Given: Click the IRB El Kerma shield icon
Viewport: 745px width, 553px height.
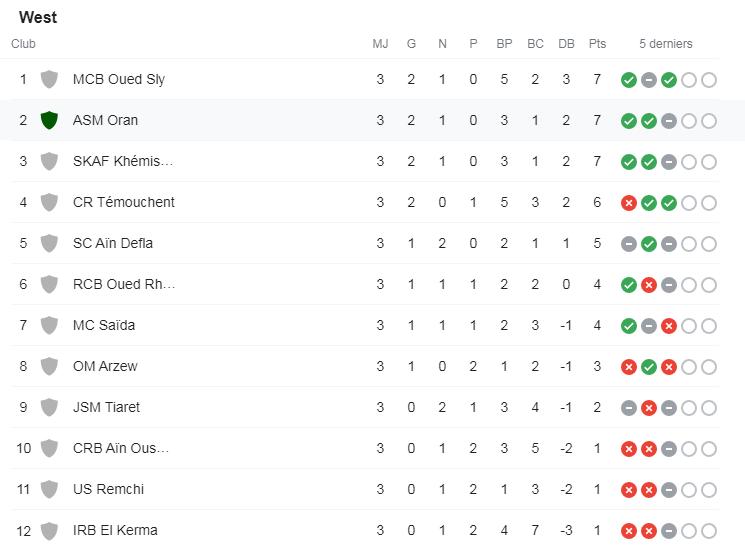Looking at the screenshot, I should pyautogui.click(x=49, y=531).
